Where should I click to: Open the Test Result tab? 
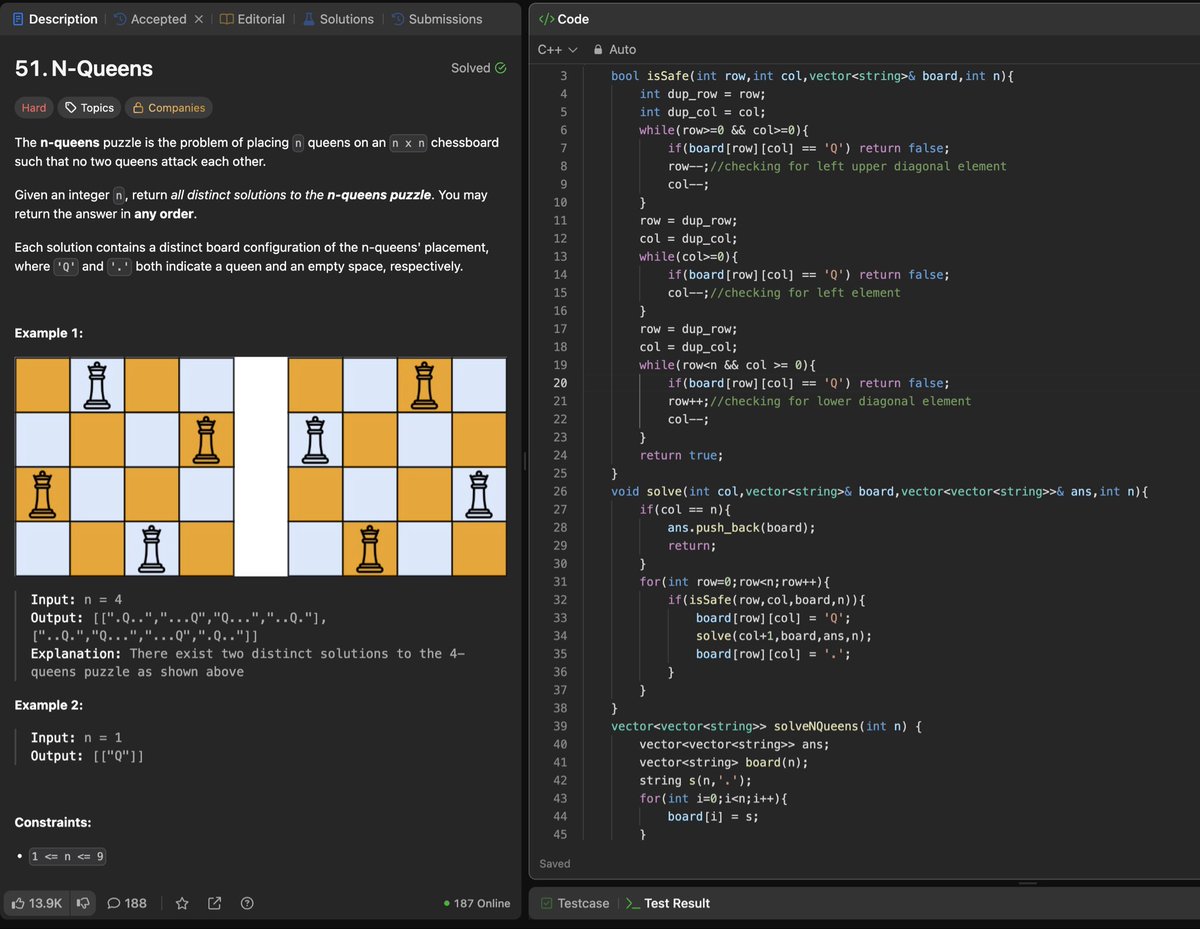click(668, 903)
